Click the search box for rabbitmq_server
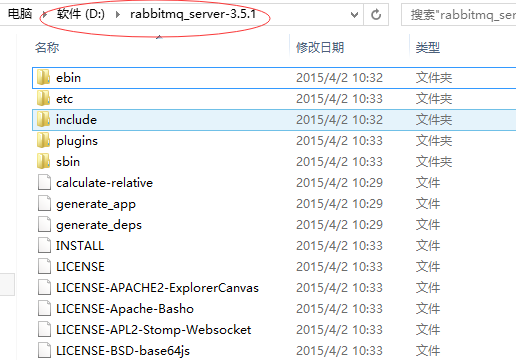Viewport: 516px width, 360px height. (459, 15)
